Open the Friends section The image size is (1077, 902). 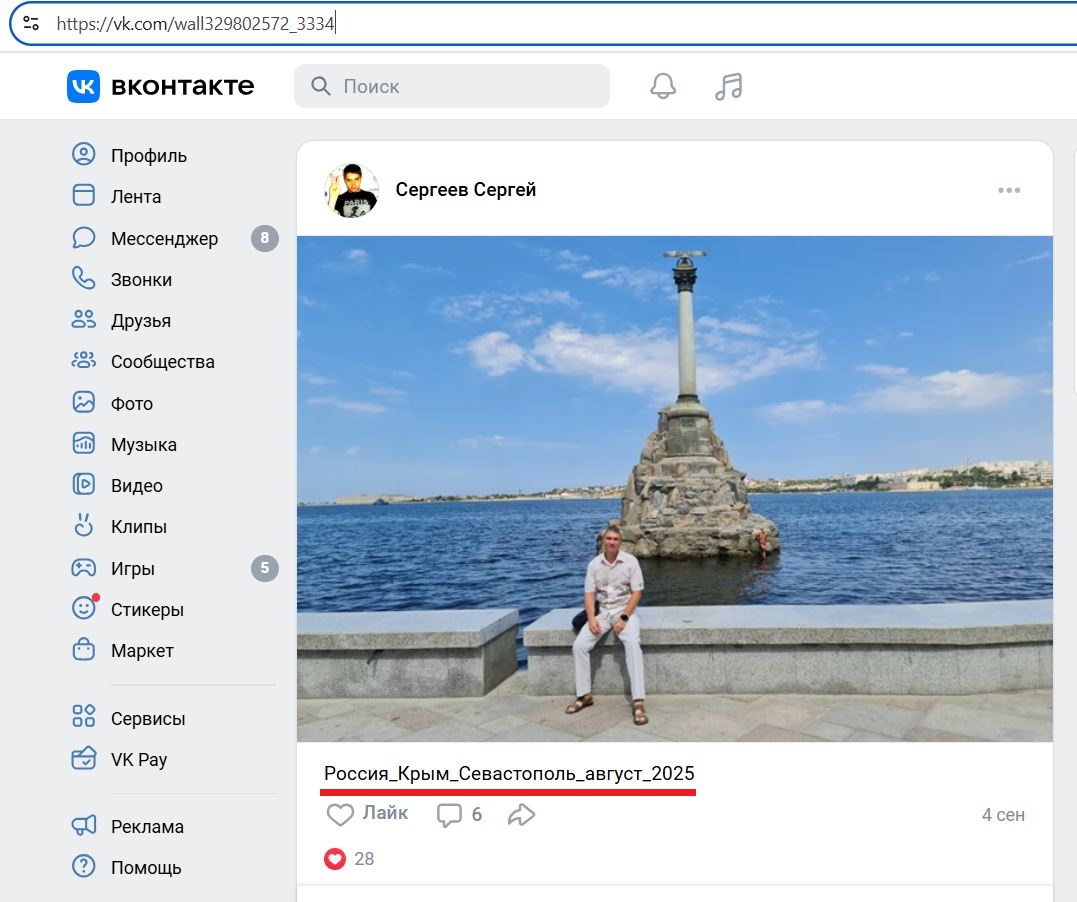pyautogui.click(x=140, y=321)
